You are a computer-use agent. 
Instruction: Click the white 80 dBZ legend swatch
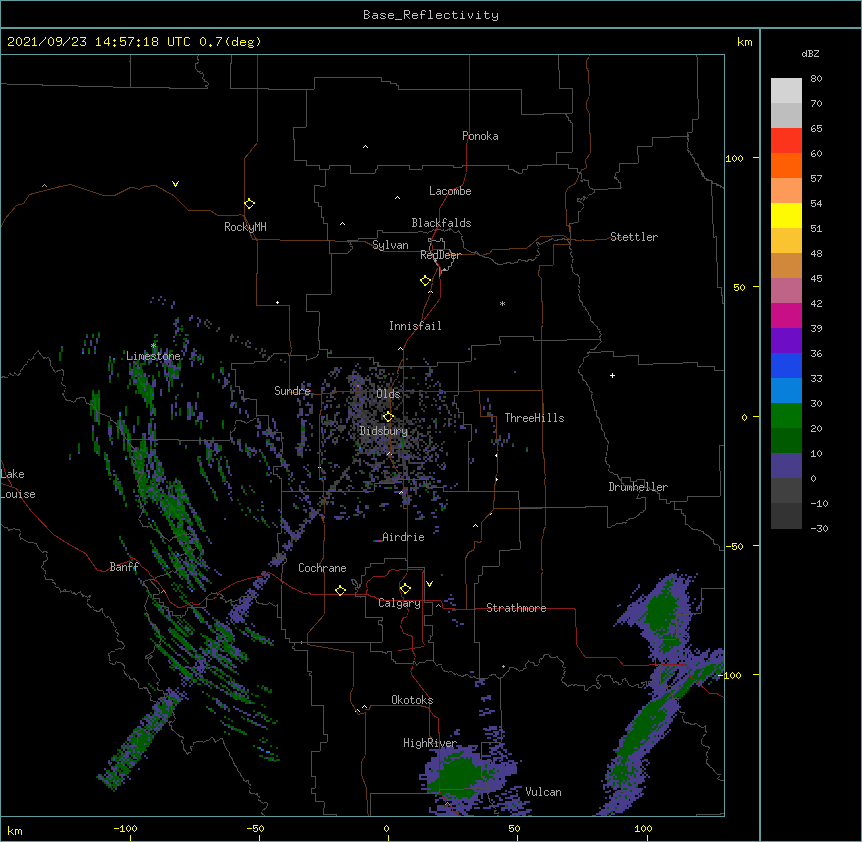coord(786,91)
